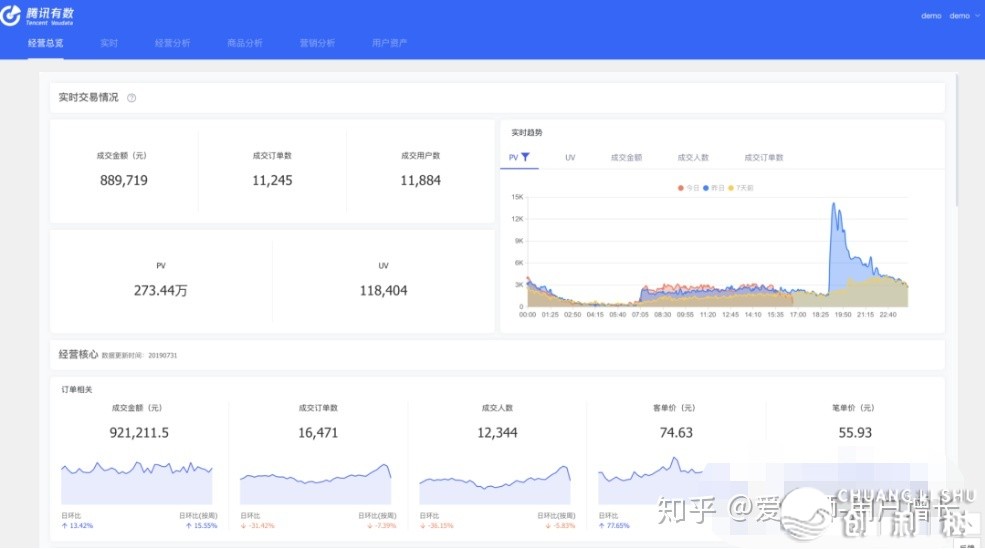This screenshot has height=549, width=985.
Task: Click the down arrow beside -31.42%
Action: 244,526
